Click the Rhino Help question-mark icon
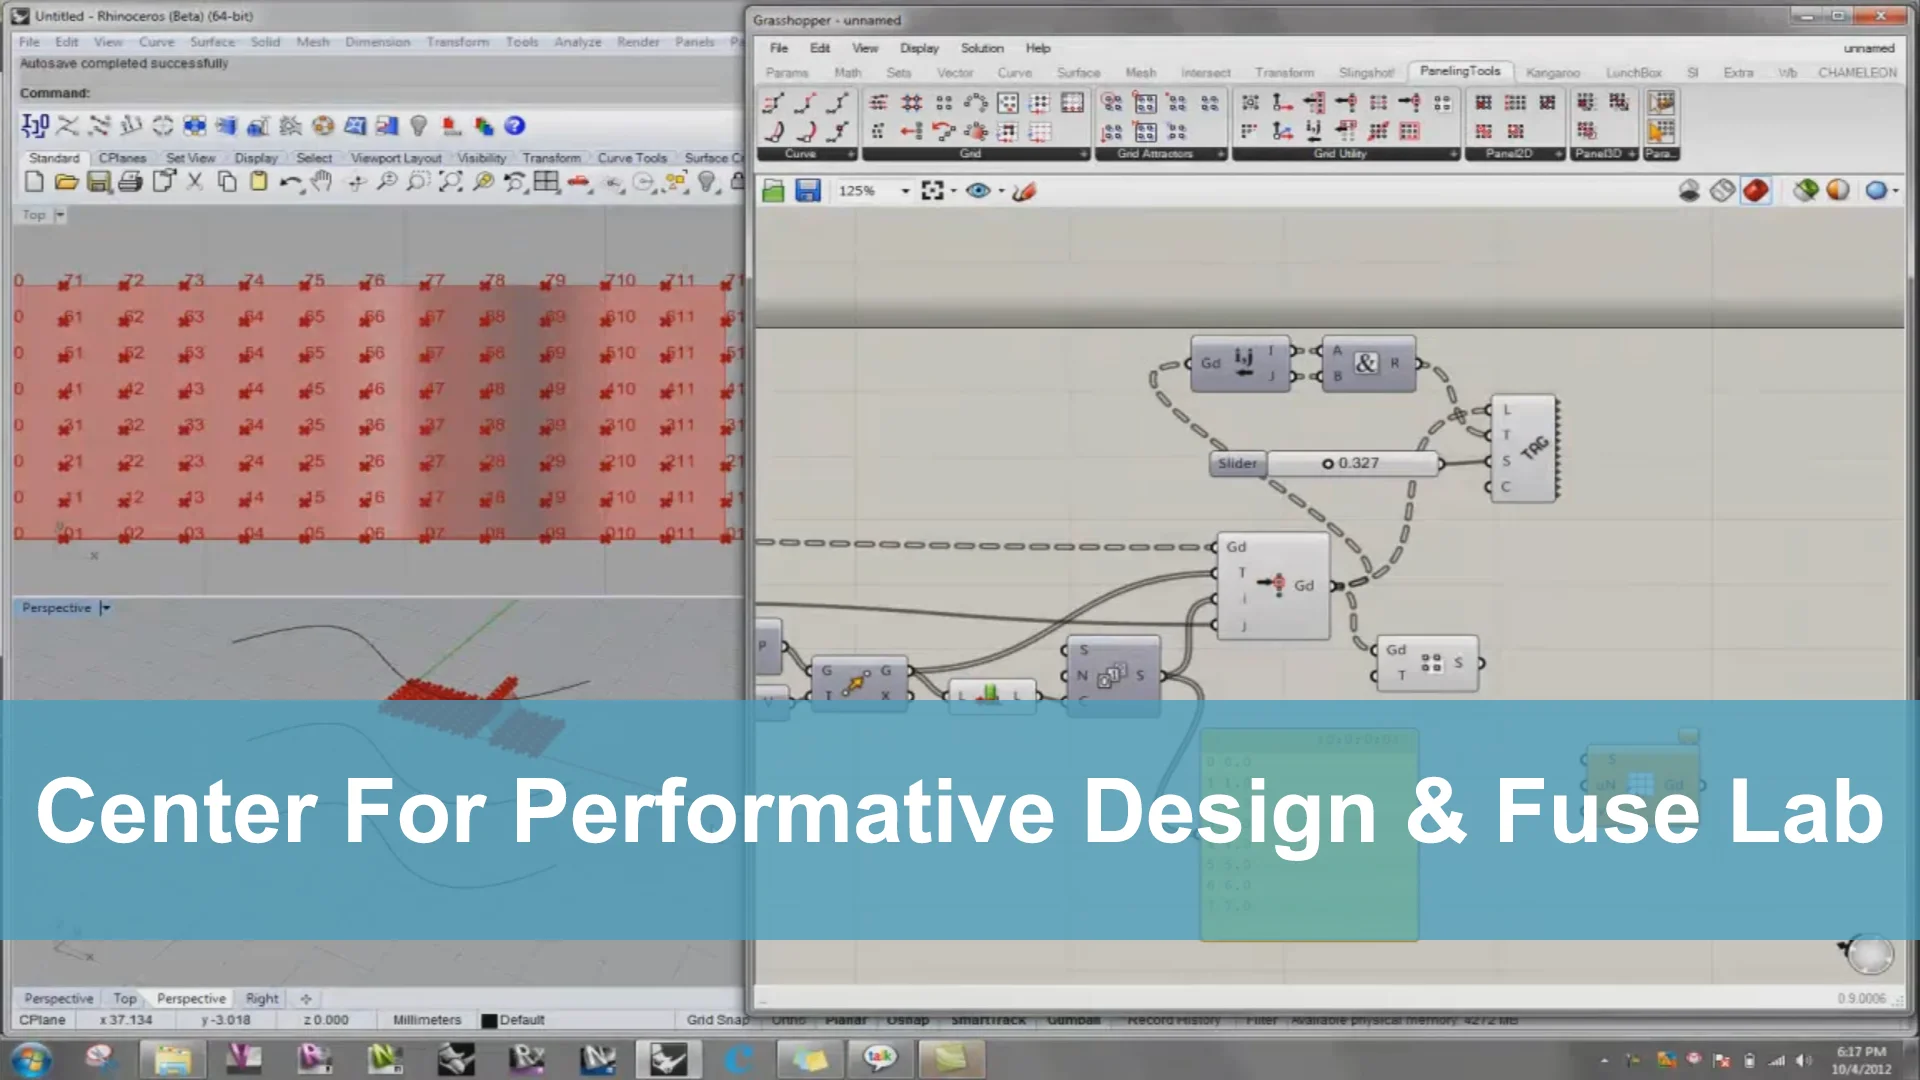This screenshot has height=1080, width=1920. tap(516, 127)
